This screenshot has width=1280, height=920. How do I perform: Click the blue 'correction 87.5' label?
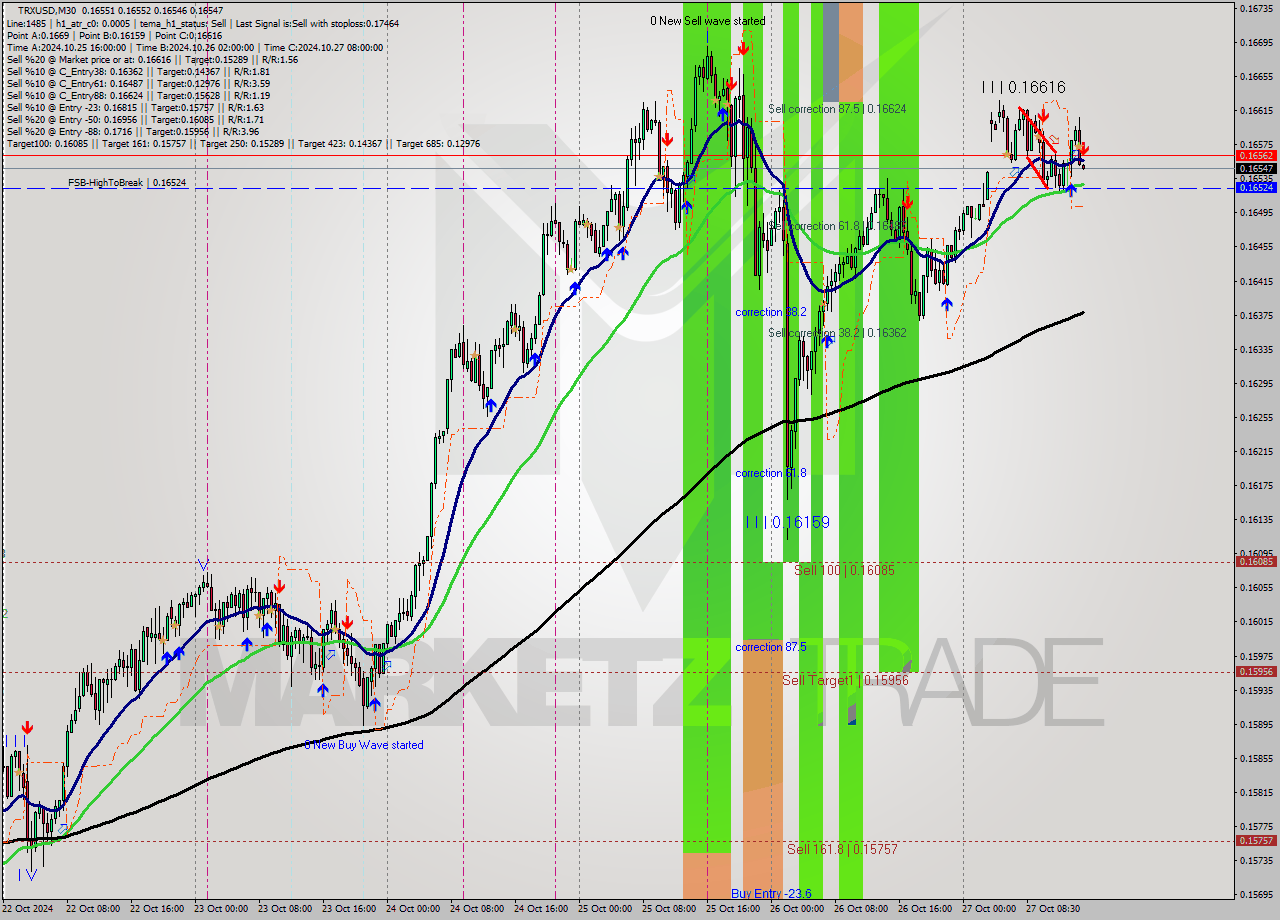tap(770, 647)
